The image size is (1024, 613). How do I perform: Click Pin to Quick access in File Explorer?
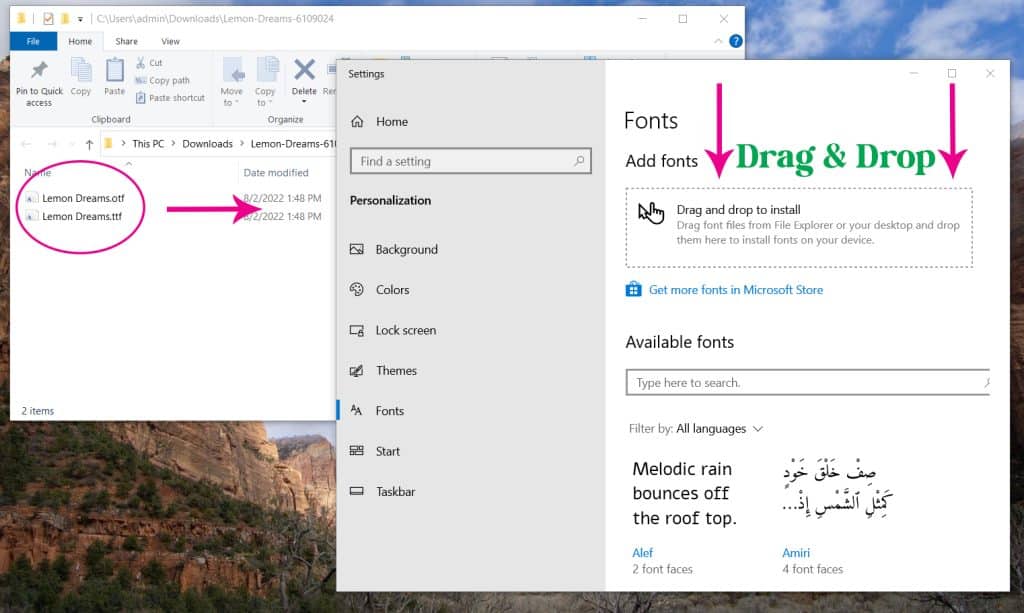[39, 84]
